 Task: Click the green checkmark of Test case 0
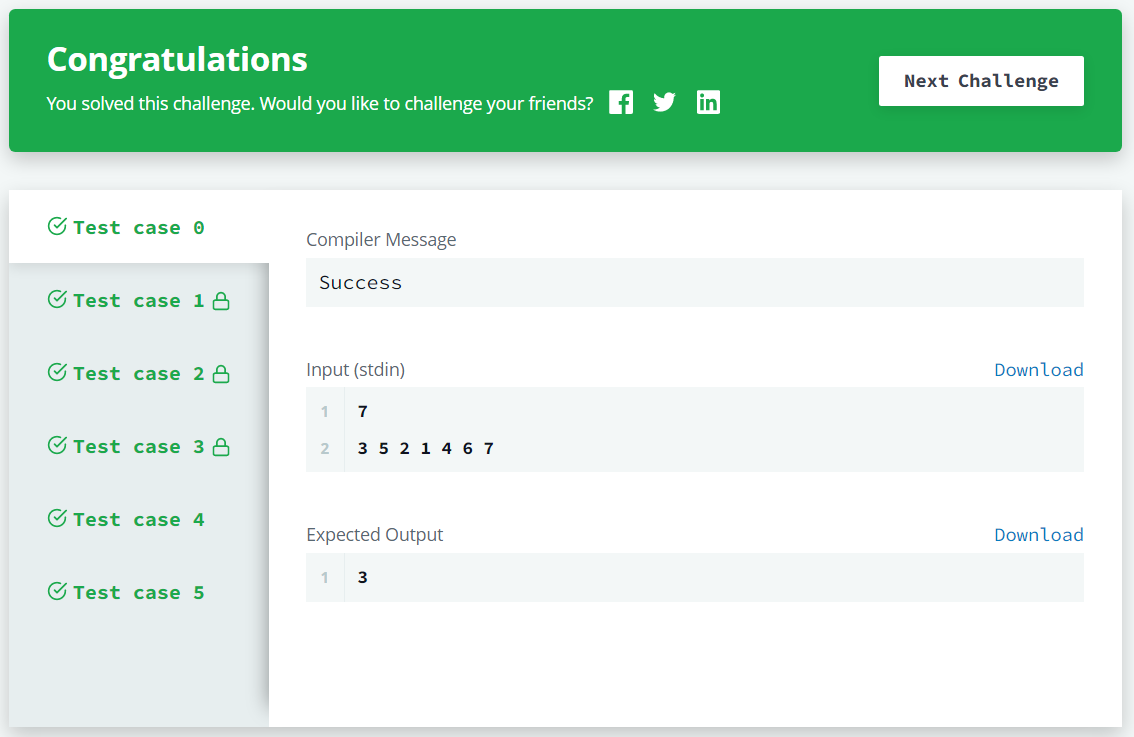[x=57, y=226]
